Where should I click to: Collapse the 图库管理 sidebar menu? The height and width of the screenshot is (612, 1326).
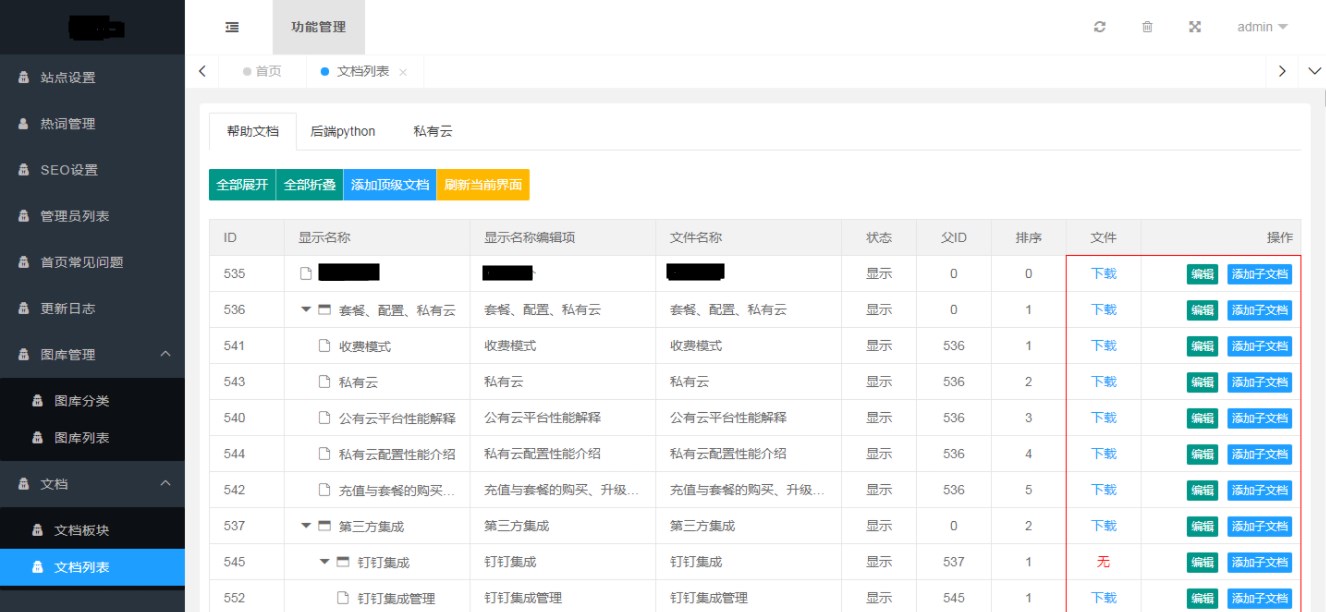point(166,354)
